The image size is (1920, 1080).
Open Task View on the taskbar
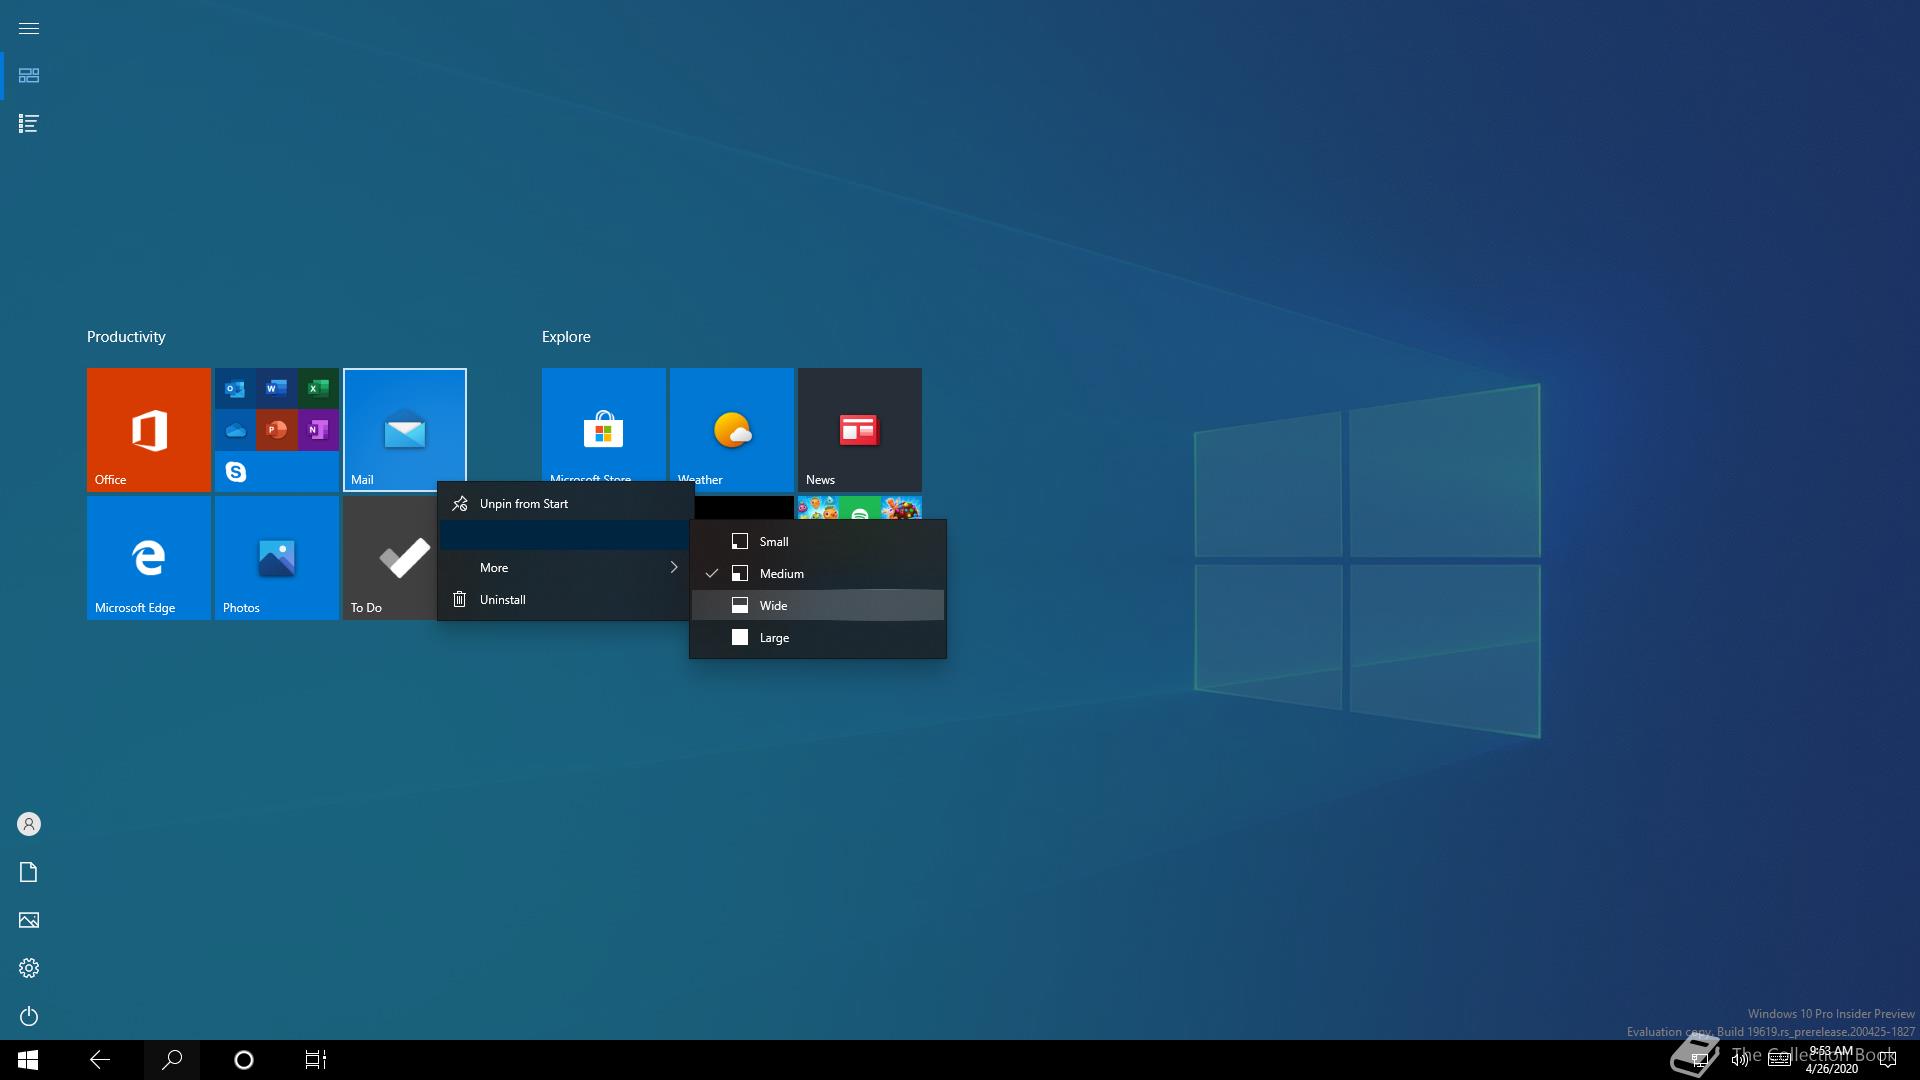click(x=316, y=1060)
